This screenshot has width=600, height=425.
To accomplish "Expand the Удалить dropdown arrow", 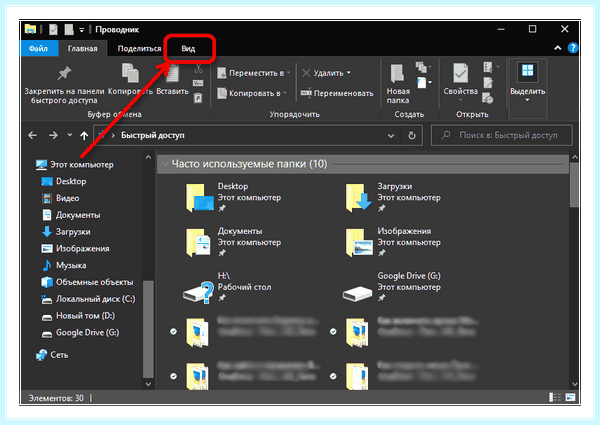I will click(349, 73).
